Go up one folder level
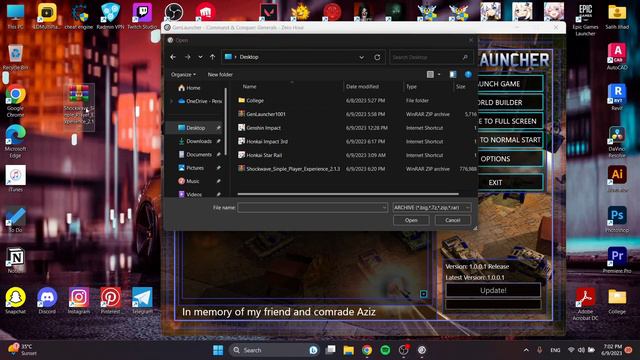640x360 pixels. [213, 57]
